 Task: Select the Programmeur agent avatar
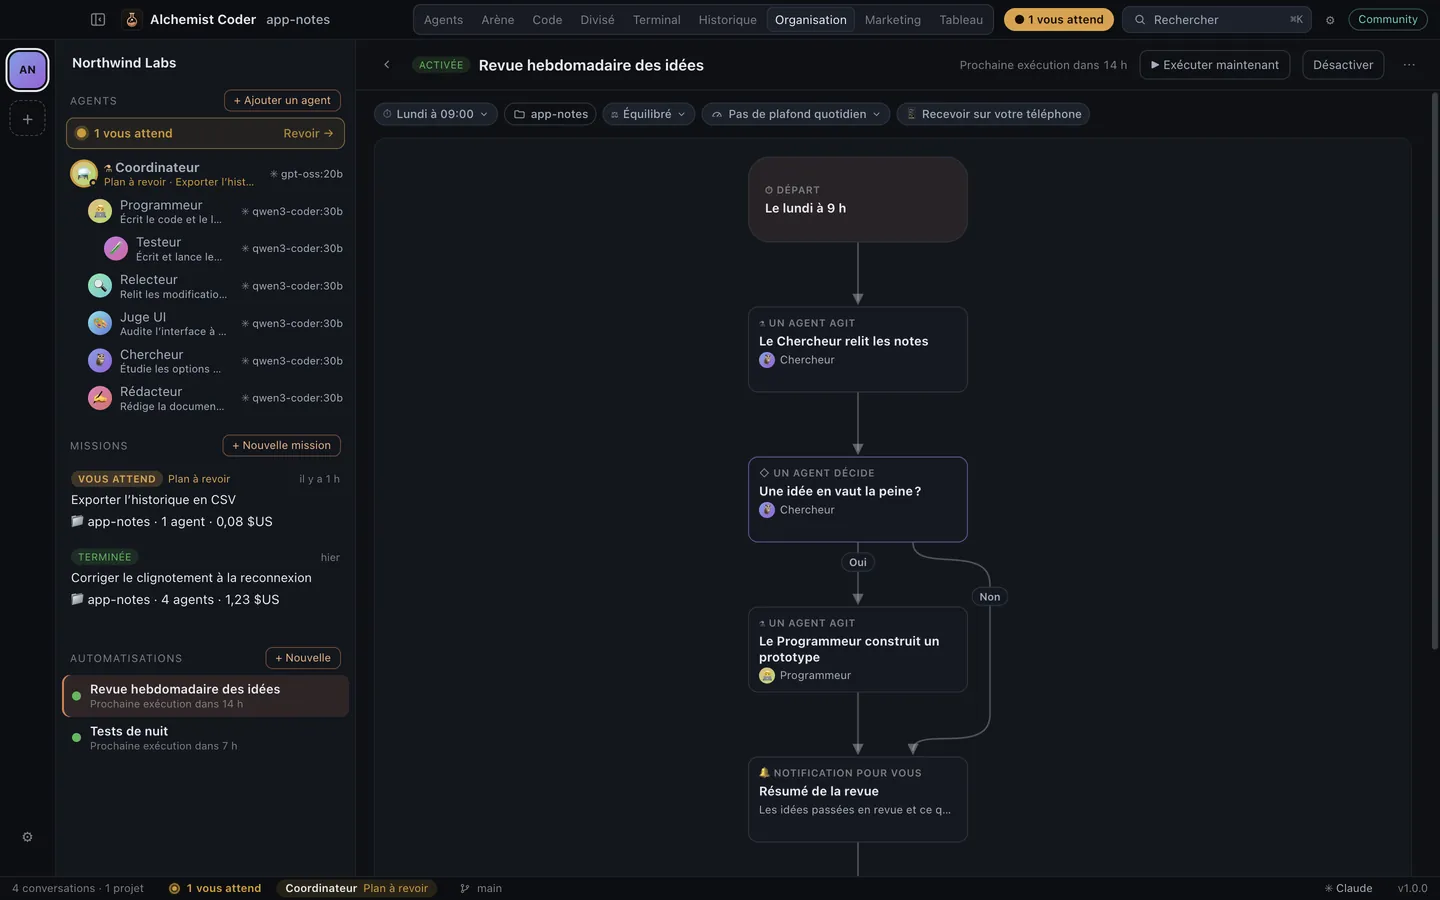pos(100,211)
